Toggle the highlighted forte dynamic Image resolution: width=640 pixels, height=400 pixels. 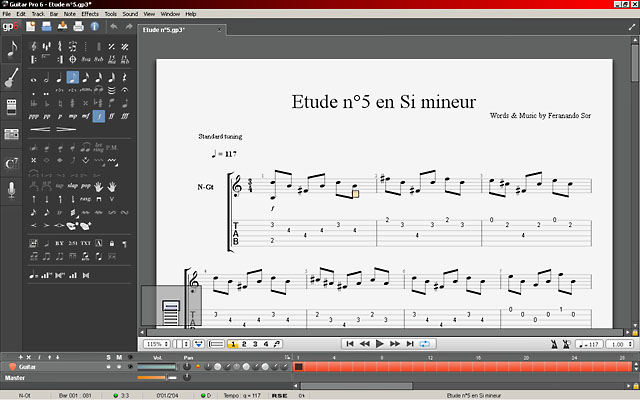click(x=99, y=116)
